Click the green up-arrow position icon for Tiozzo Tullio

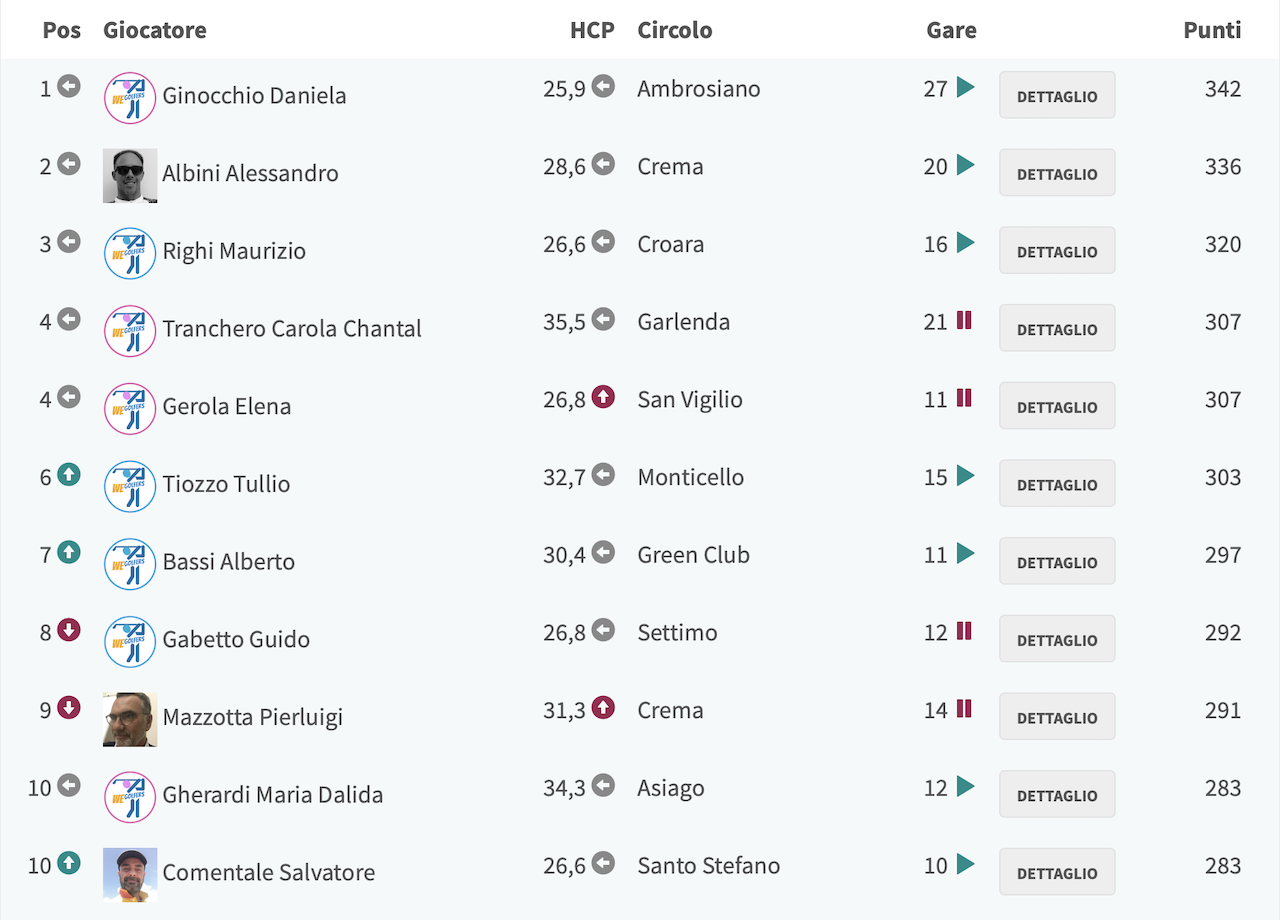point(68,475)
